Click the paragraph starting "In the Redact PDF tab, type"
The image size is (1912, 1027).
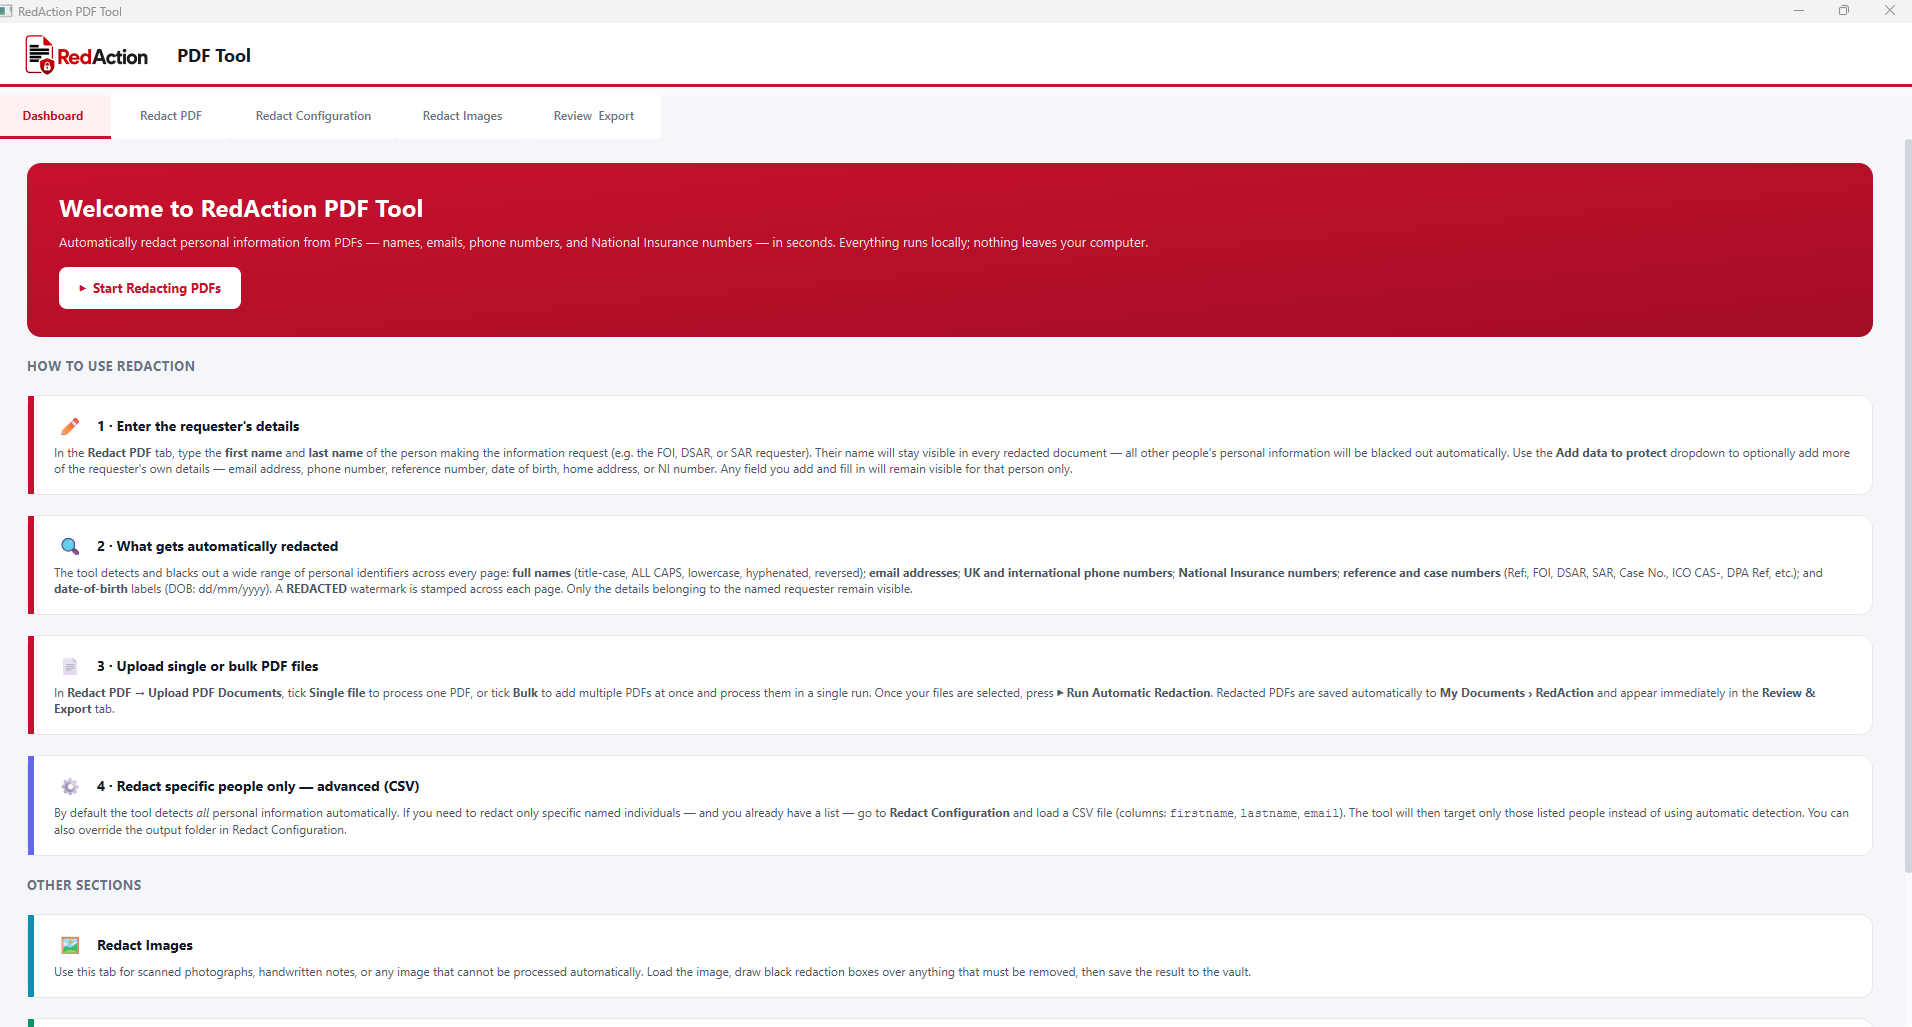[x=952, y=461]
